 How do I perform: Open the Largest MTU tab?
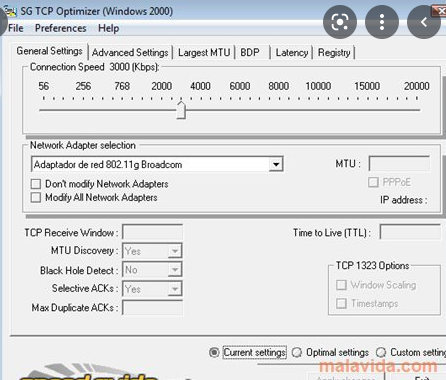tap(204, 53)
